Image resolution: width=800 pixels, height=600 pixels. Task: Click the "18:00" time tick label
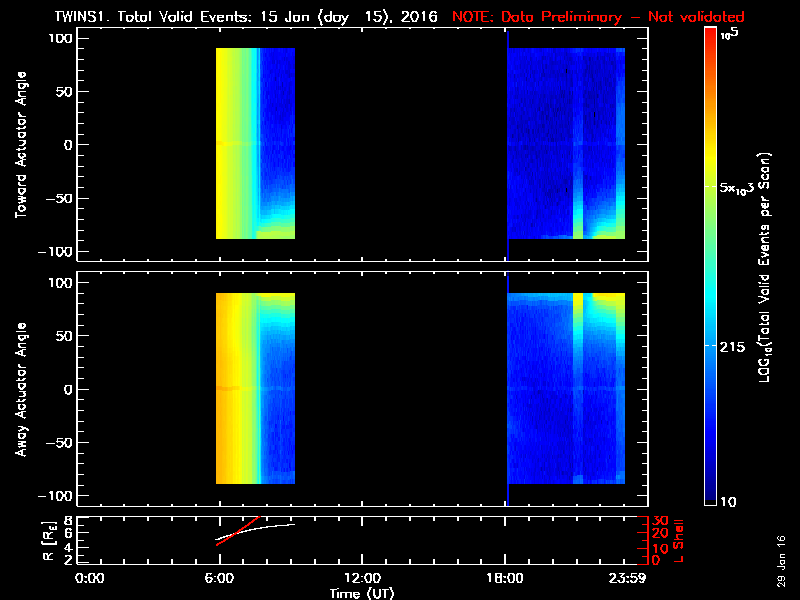(x=505, y=579)
